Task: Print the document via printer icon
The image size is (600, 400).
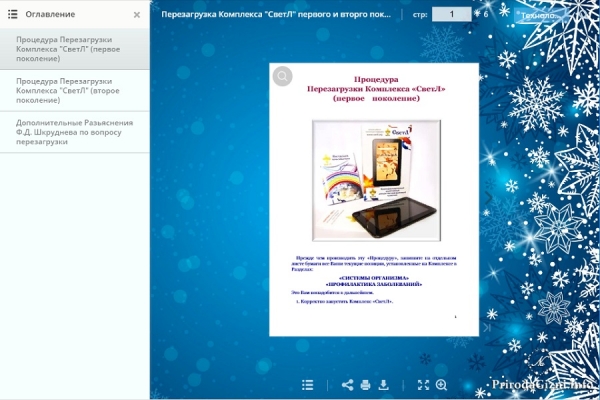Action: click(365, 385)
